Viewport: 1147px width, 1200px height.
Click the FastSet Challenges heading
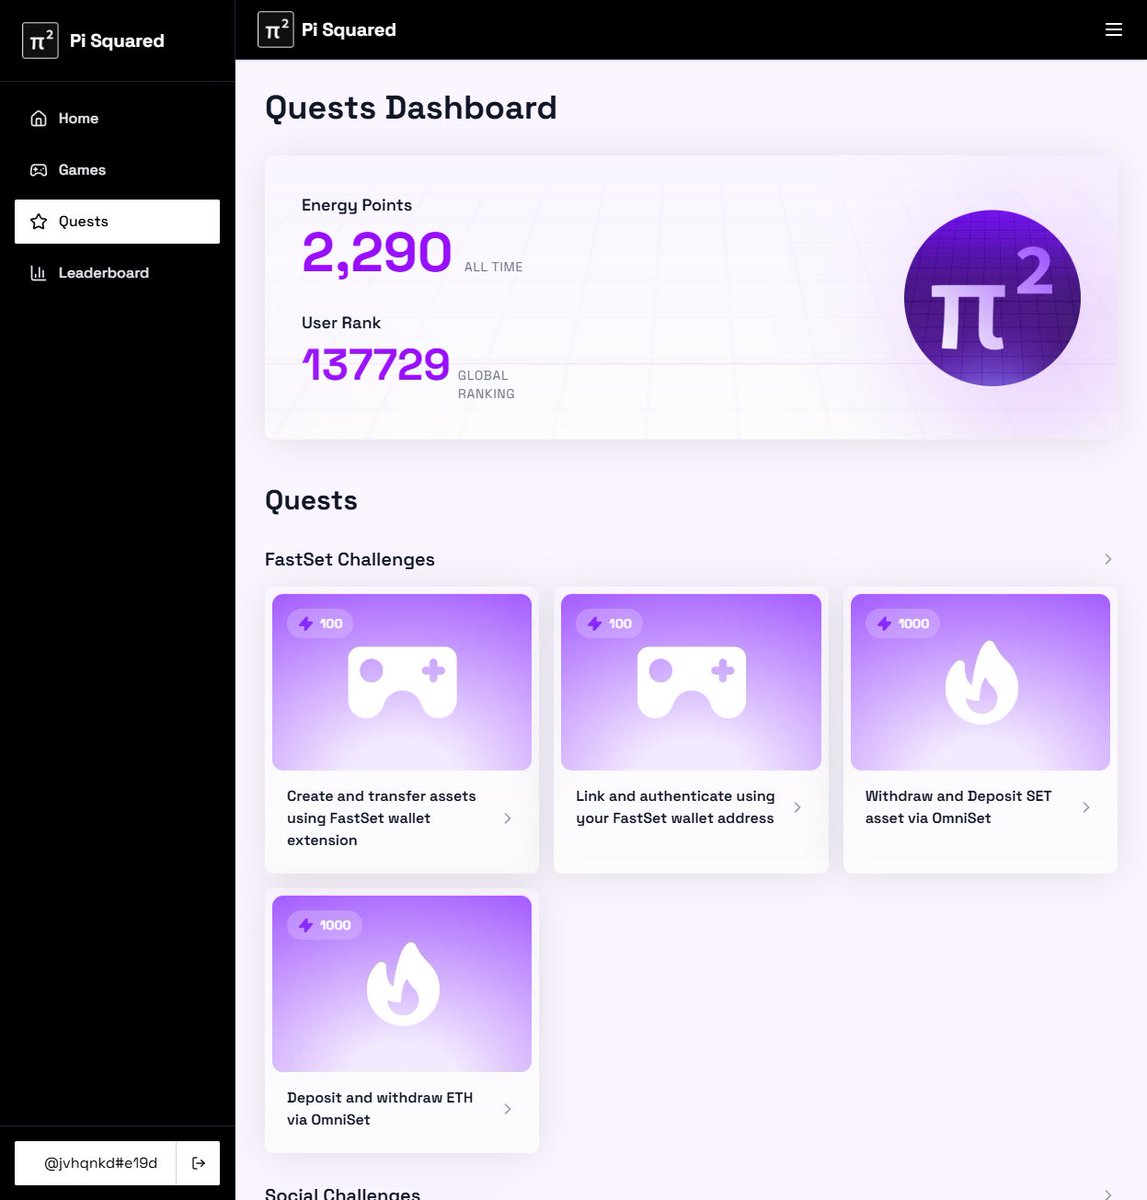pyautogui.click(x=350, y=559)
